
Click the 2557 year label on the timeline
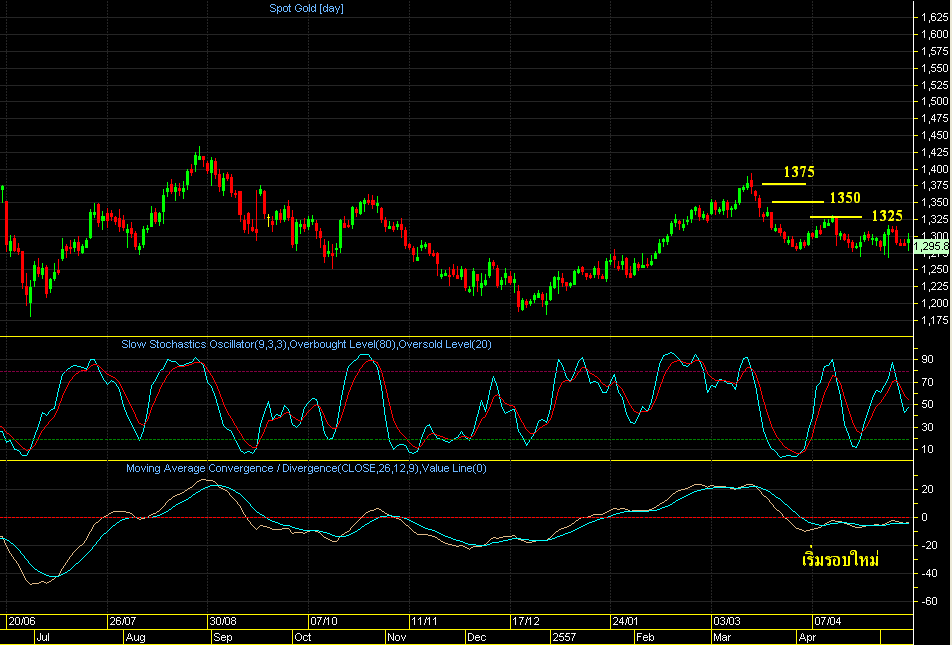(565, 636)
